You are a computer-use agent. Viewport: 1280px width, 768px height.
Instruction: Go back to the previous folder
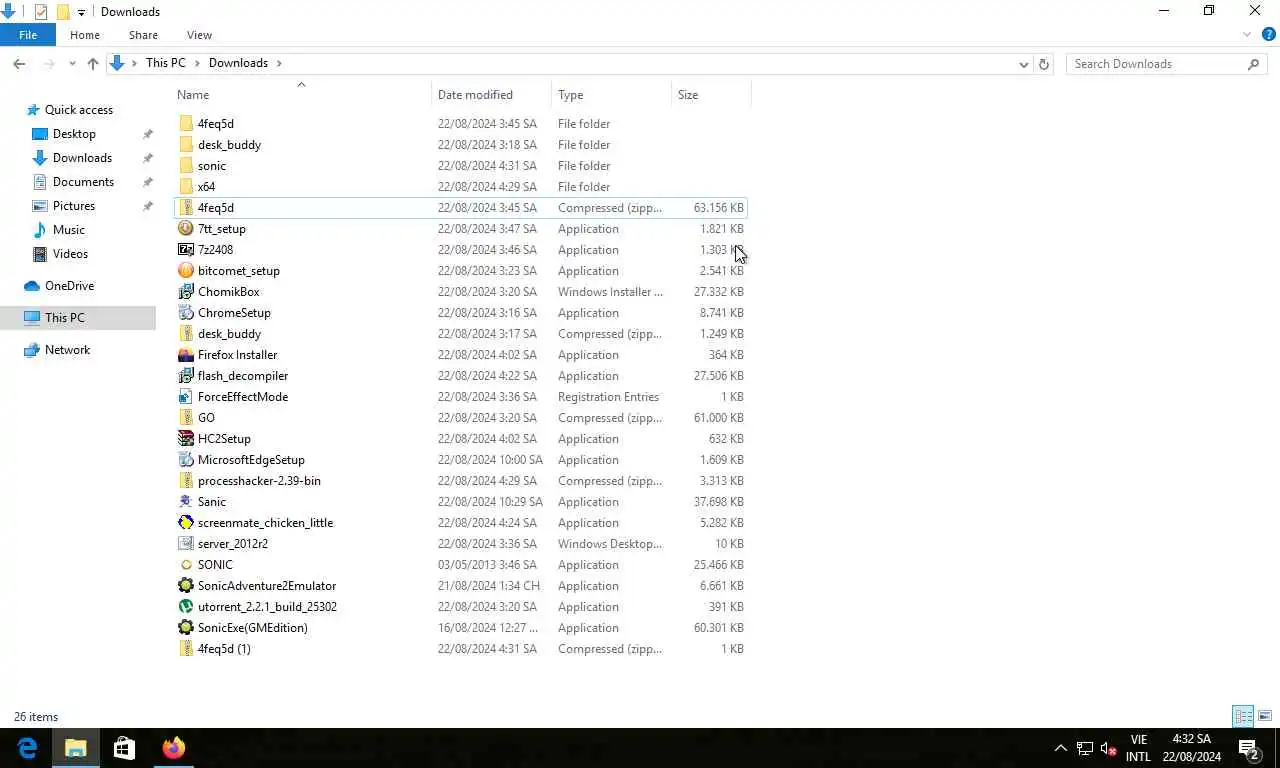pos(19,64)
